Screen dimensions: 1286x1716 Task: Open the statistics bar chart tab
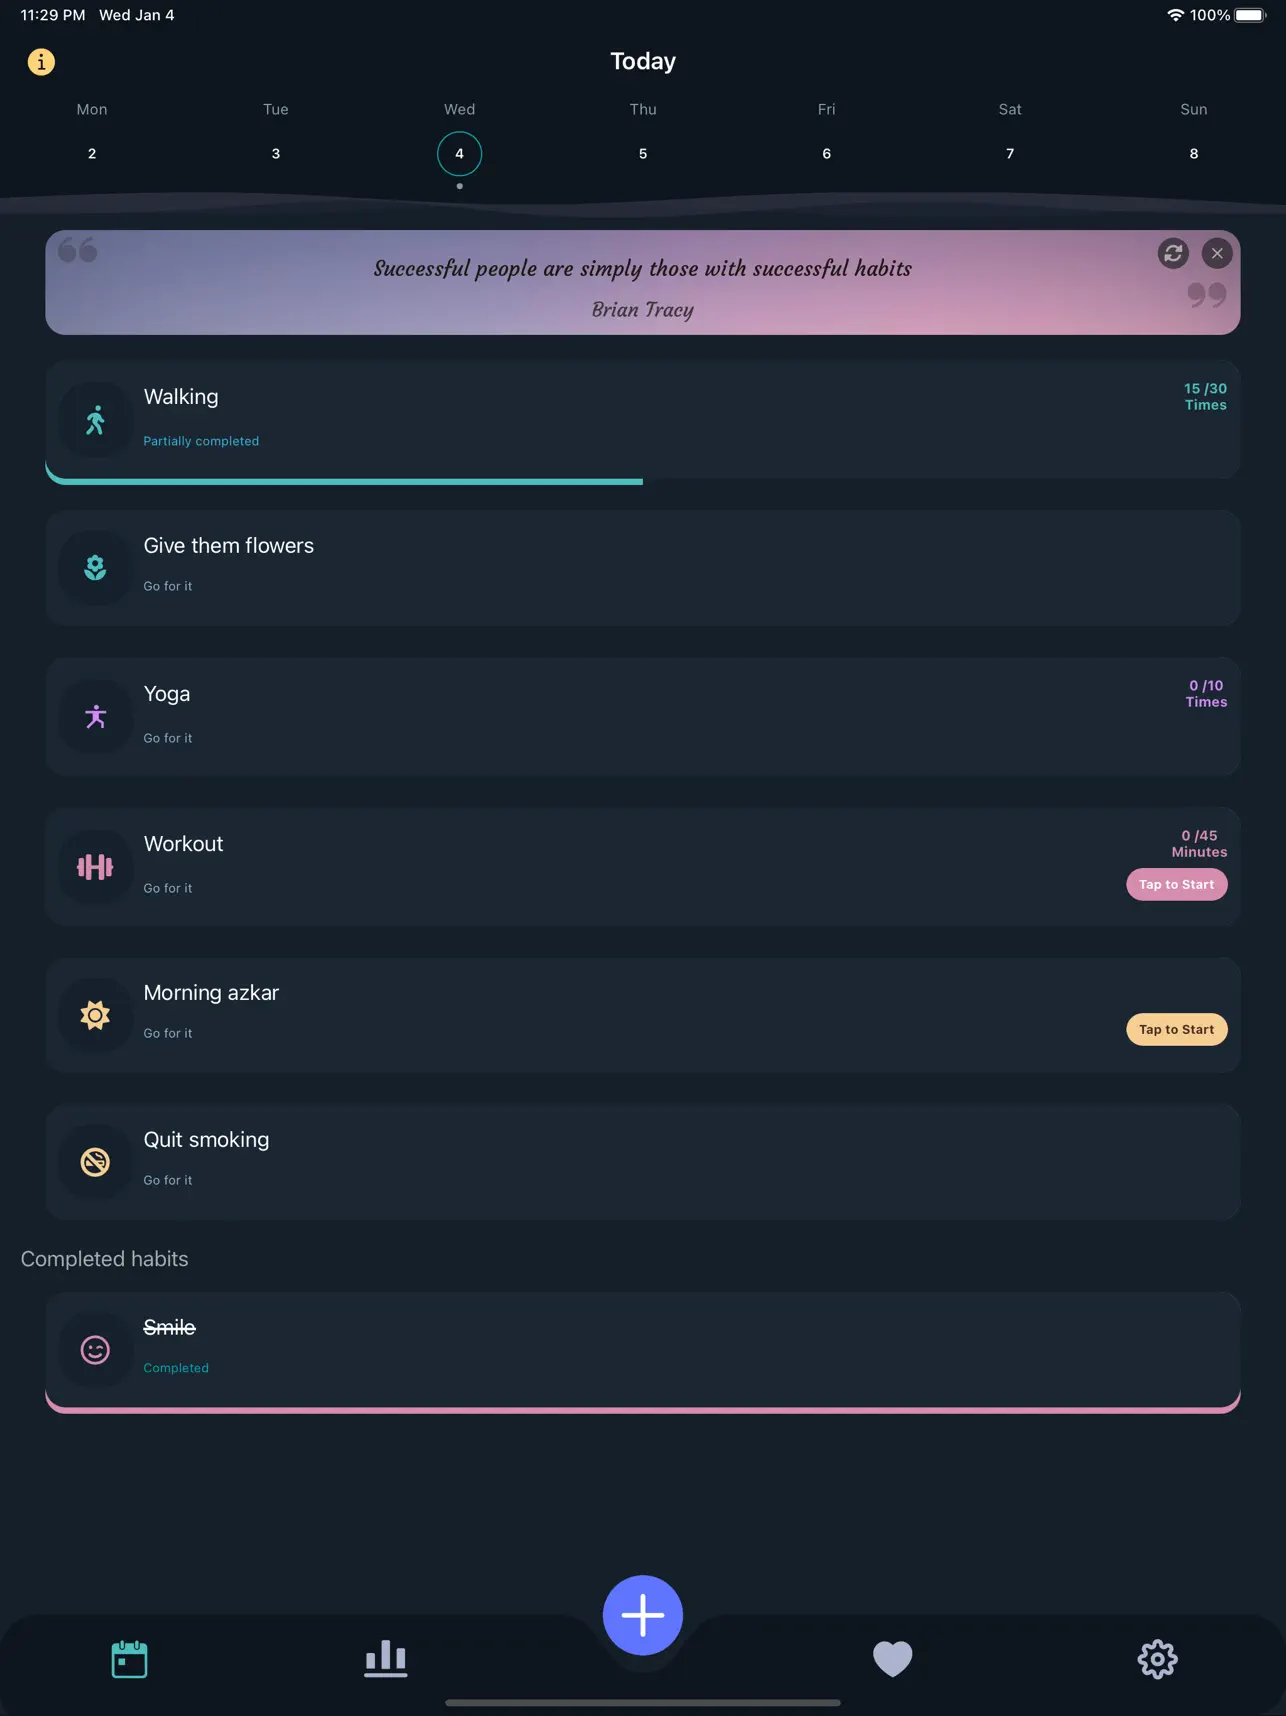tap(385, 1659)
